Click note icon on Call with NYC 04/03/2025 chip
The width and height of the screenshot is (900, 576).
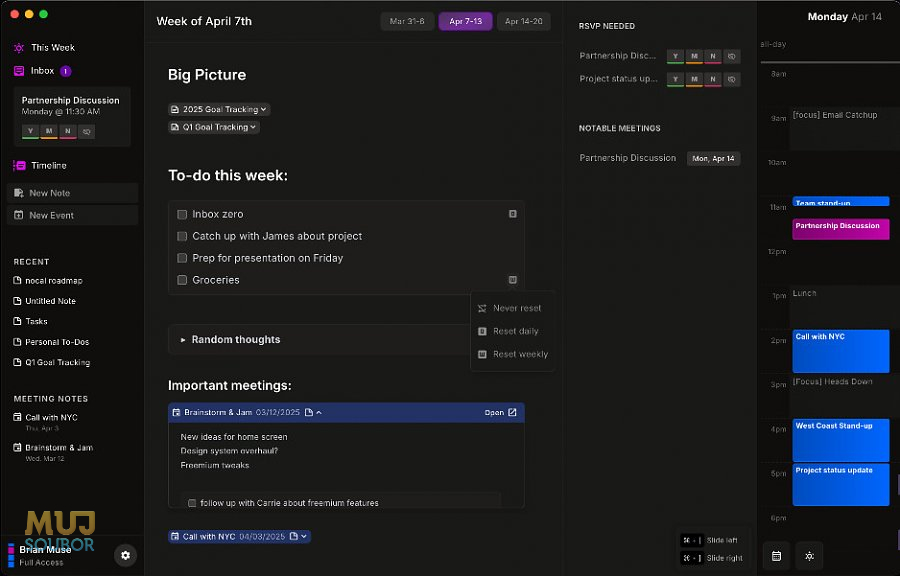click(293, 536)
